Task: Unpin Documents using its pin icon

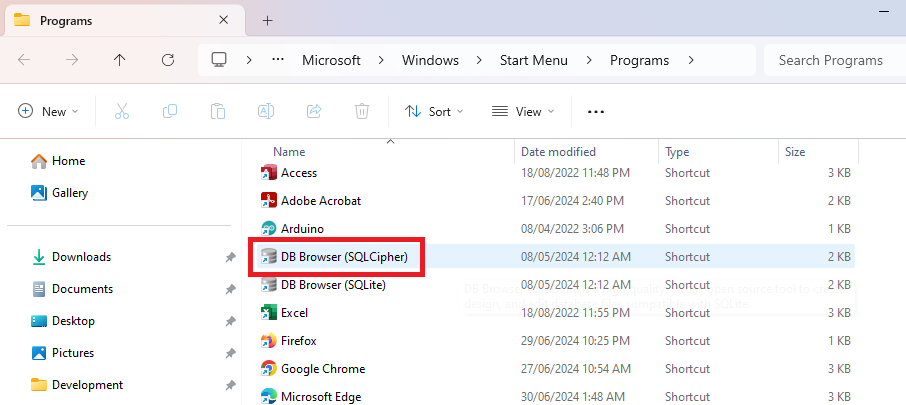Action: (x=230, y=289)
